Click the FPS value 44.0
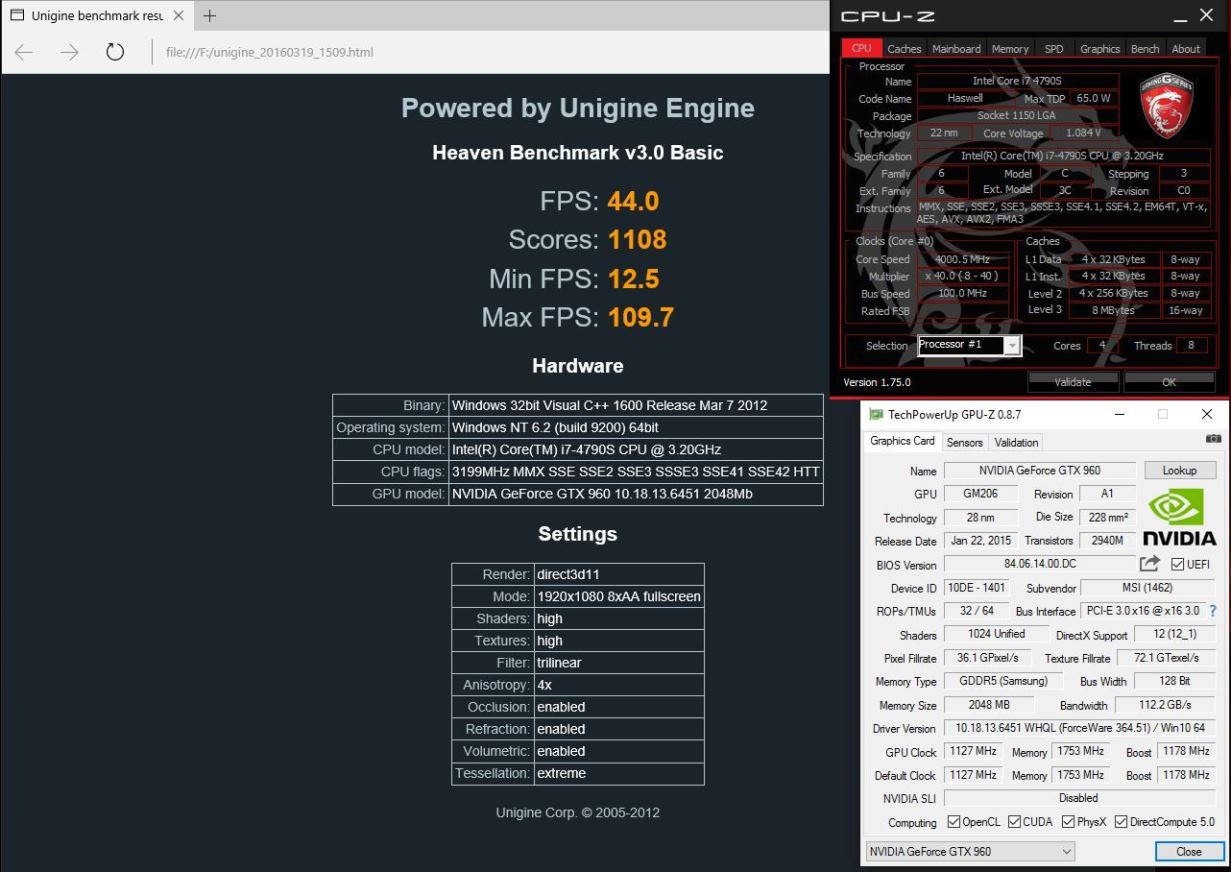 (633, 201)
